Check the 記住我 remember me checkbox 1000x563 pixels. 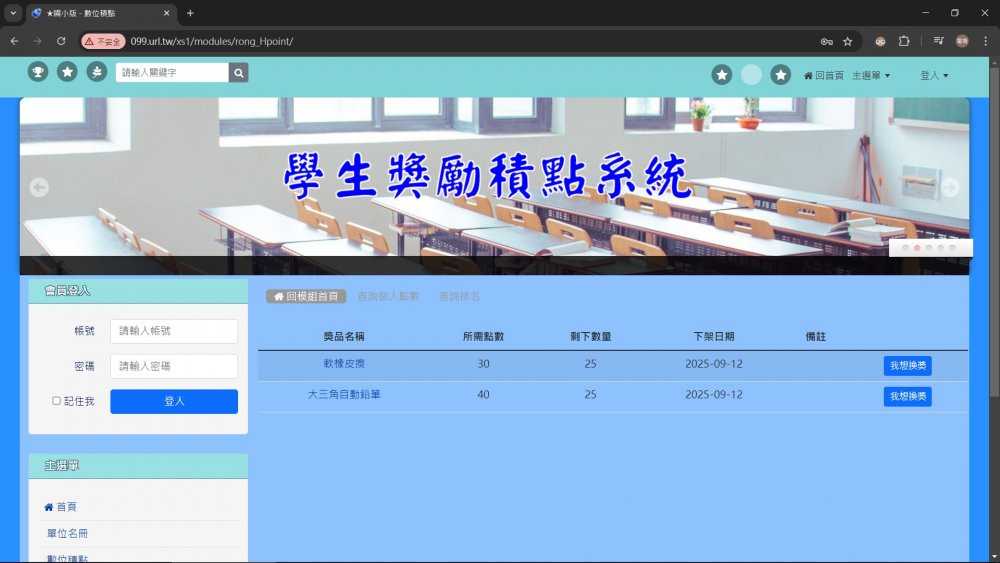tap(57, 401)
